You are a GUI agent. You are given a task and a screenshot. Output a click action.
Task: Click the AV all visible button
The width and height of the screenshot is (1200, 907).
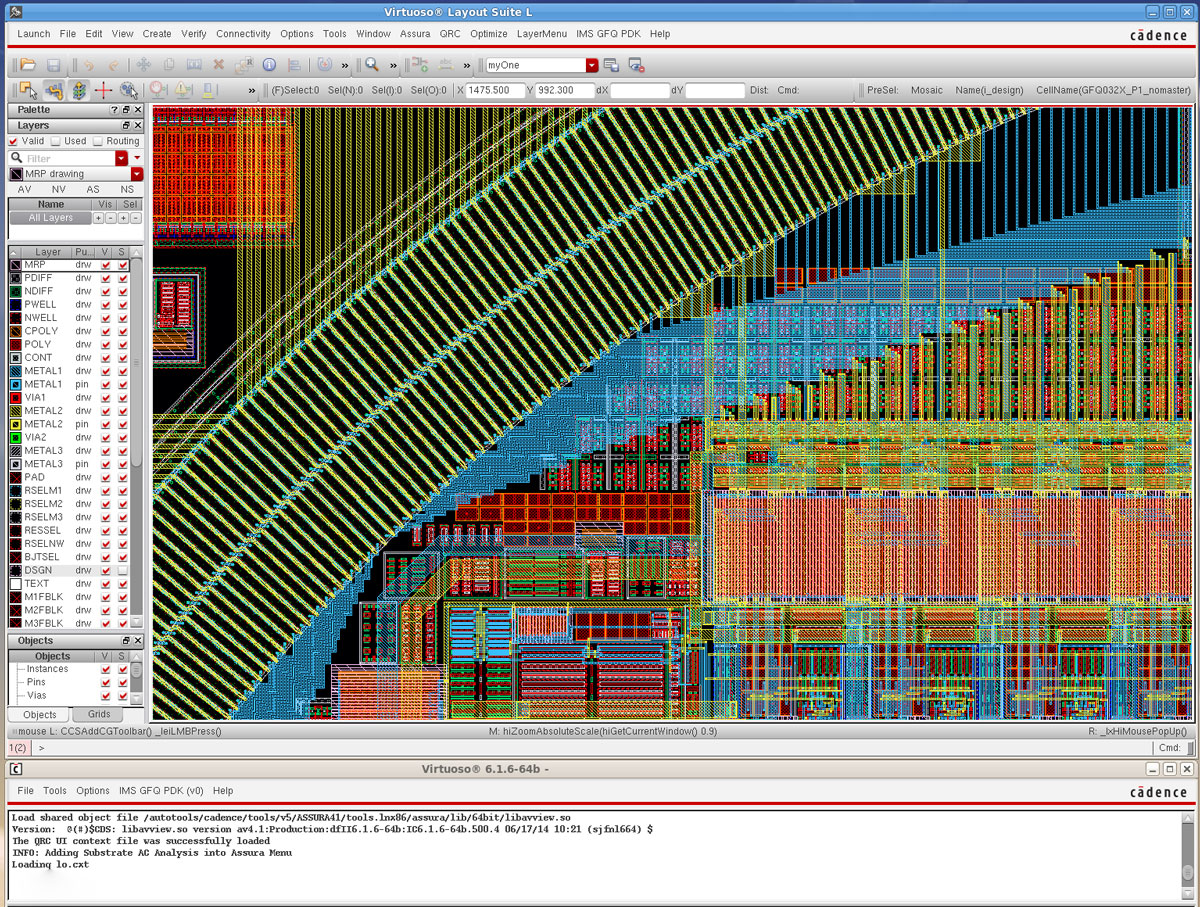(25, 189)
